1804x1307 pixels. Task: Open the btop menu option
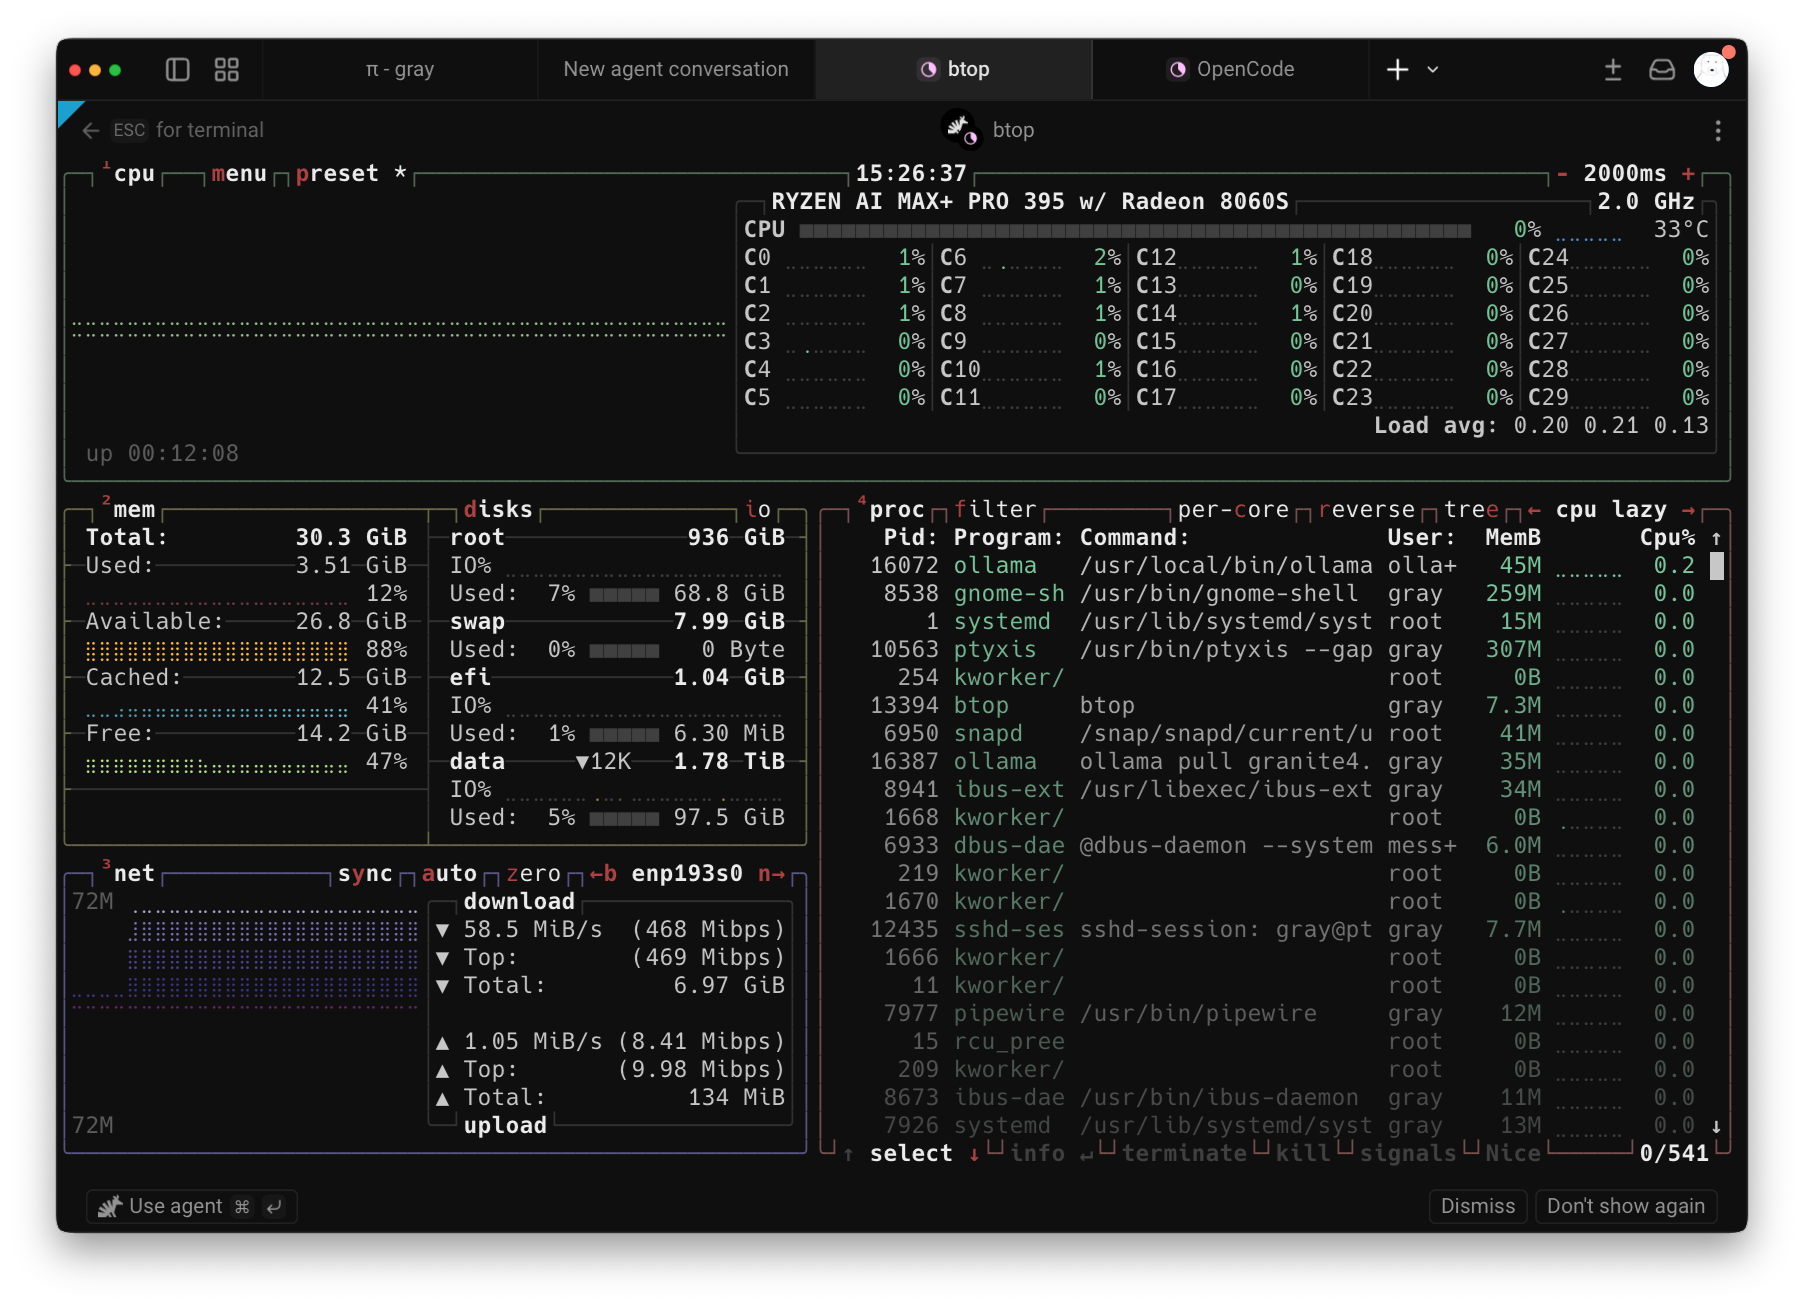239,173
